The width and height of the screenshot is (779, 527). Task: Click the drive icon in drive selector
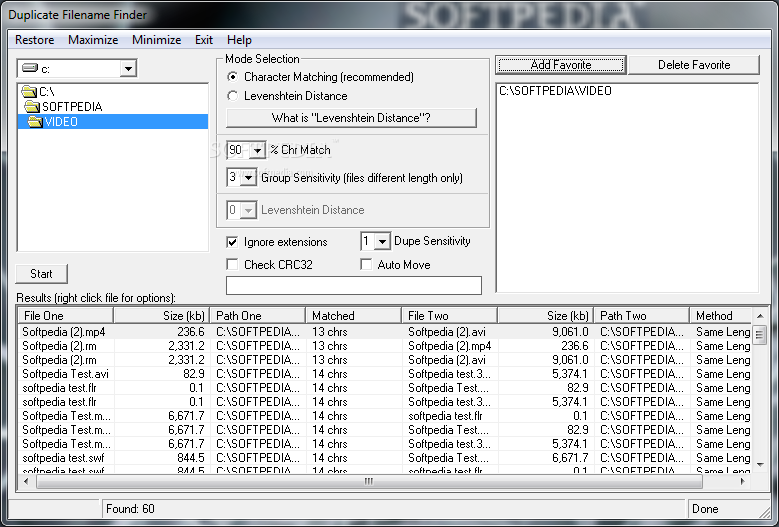click(x=30, y=68)
